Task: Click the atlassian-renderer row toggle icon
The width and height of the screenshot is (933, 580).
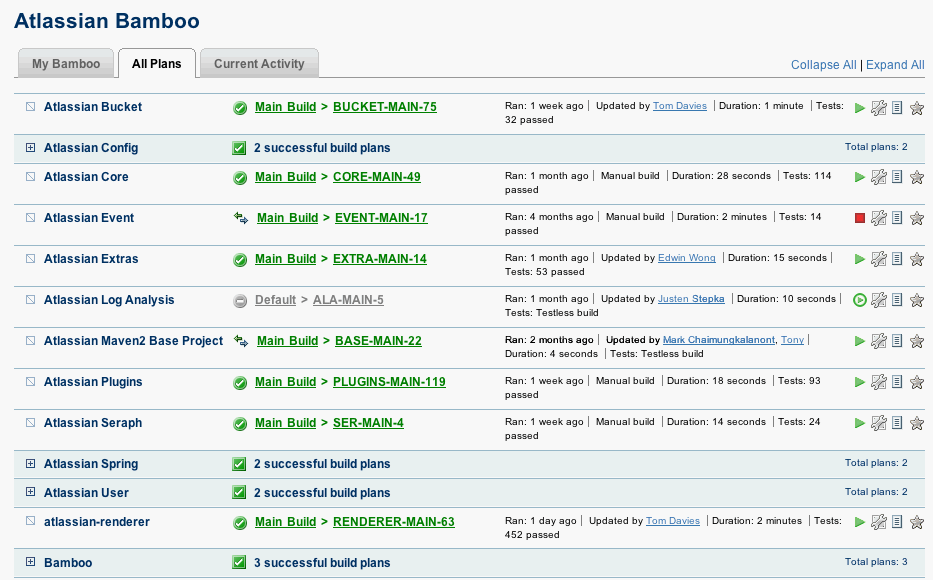Action: point(30,521)
